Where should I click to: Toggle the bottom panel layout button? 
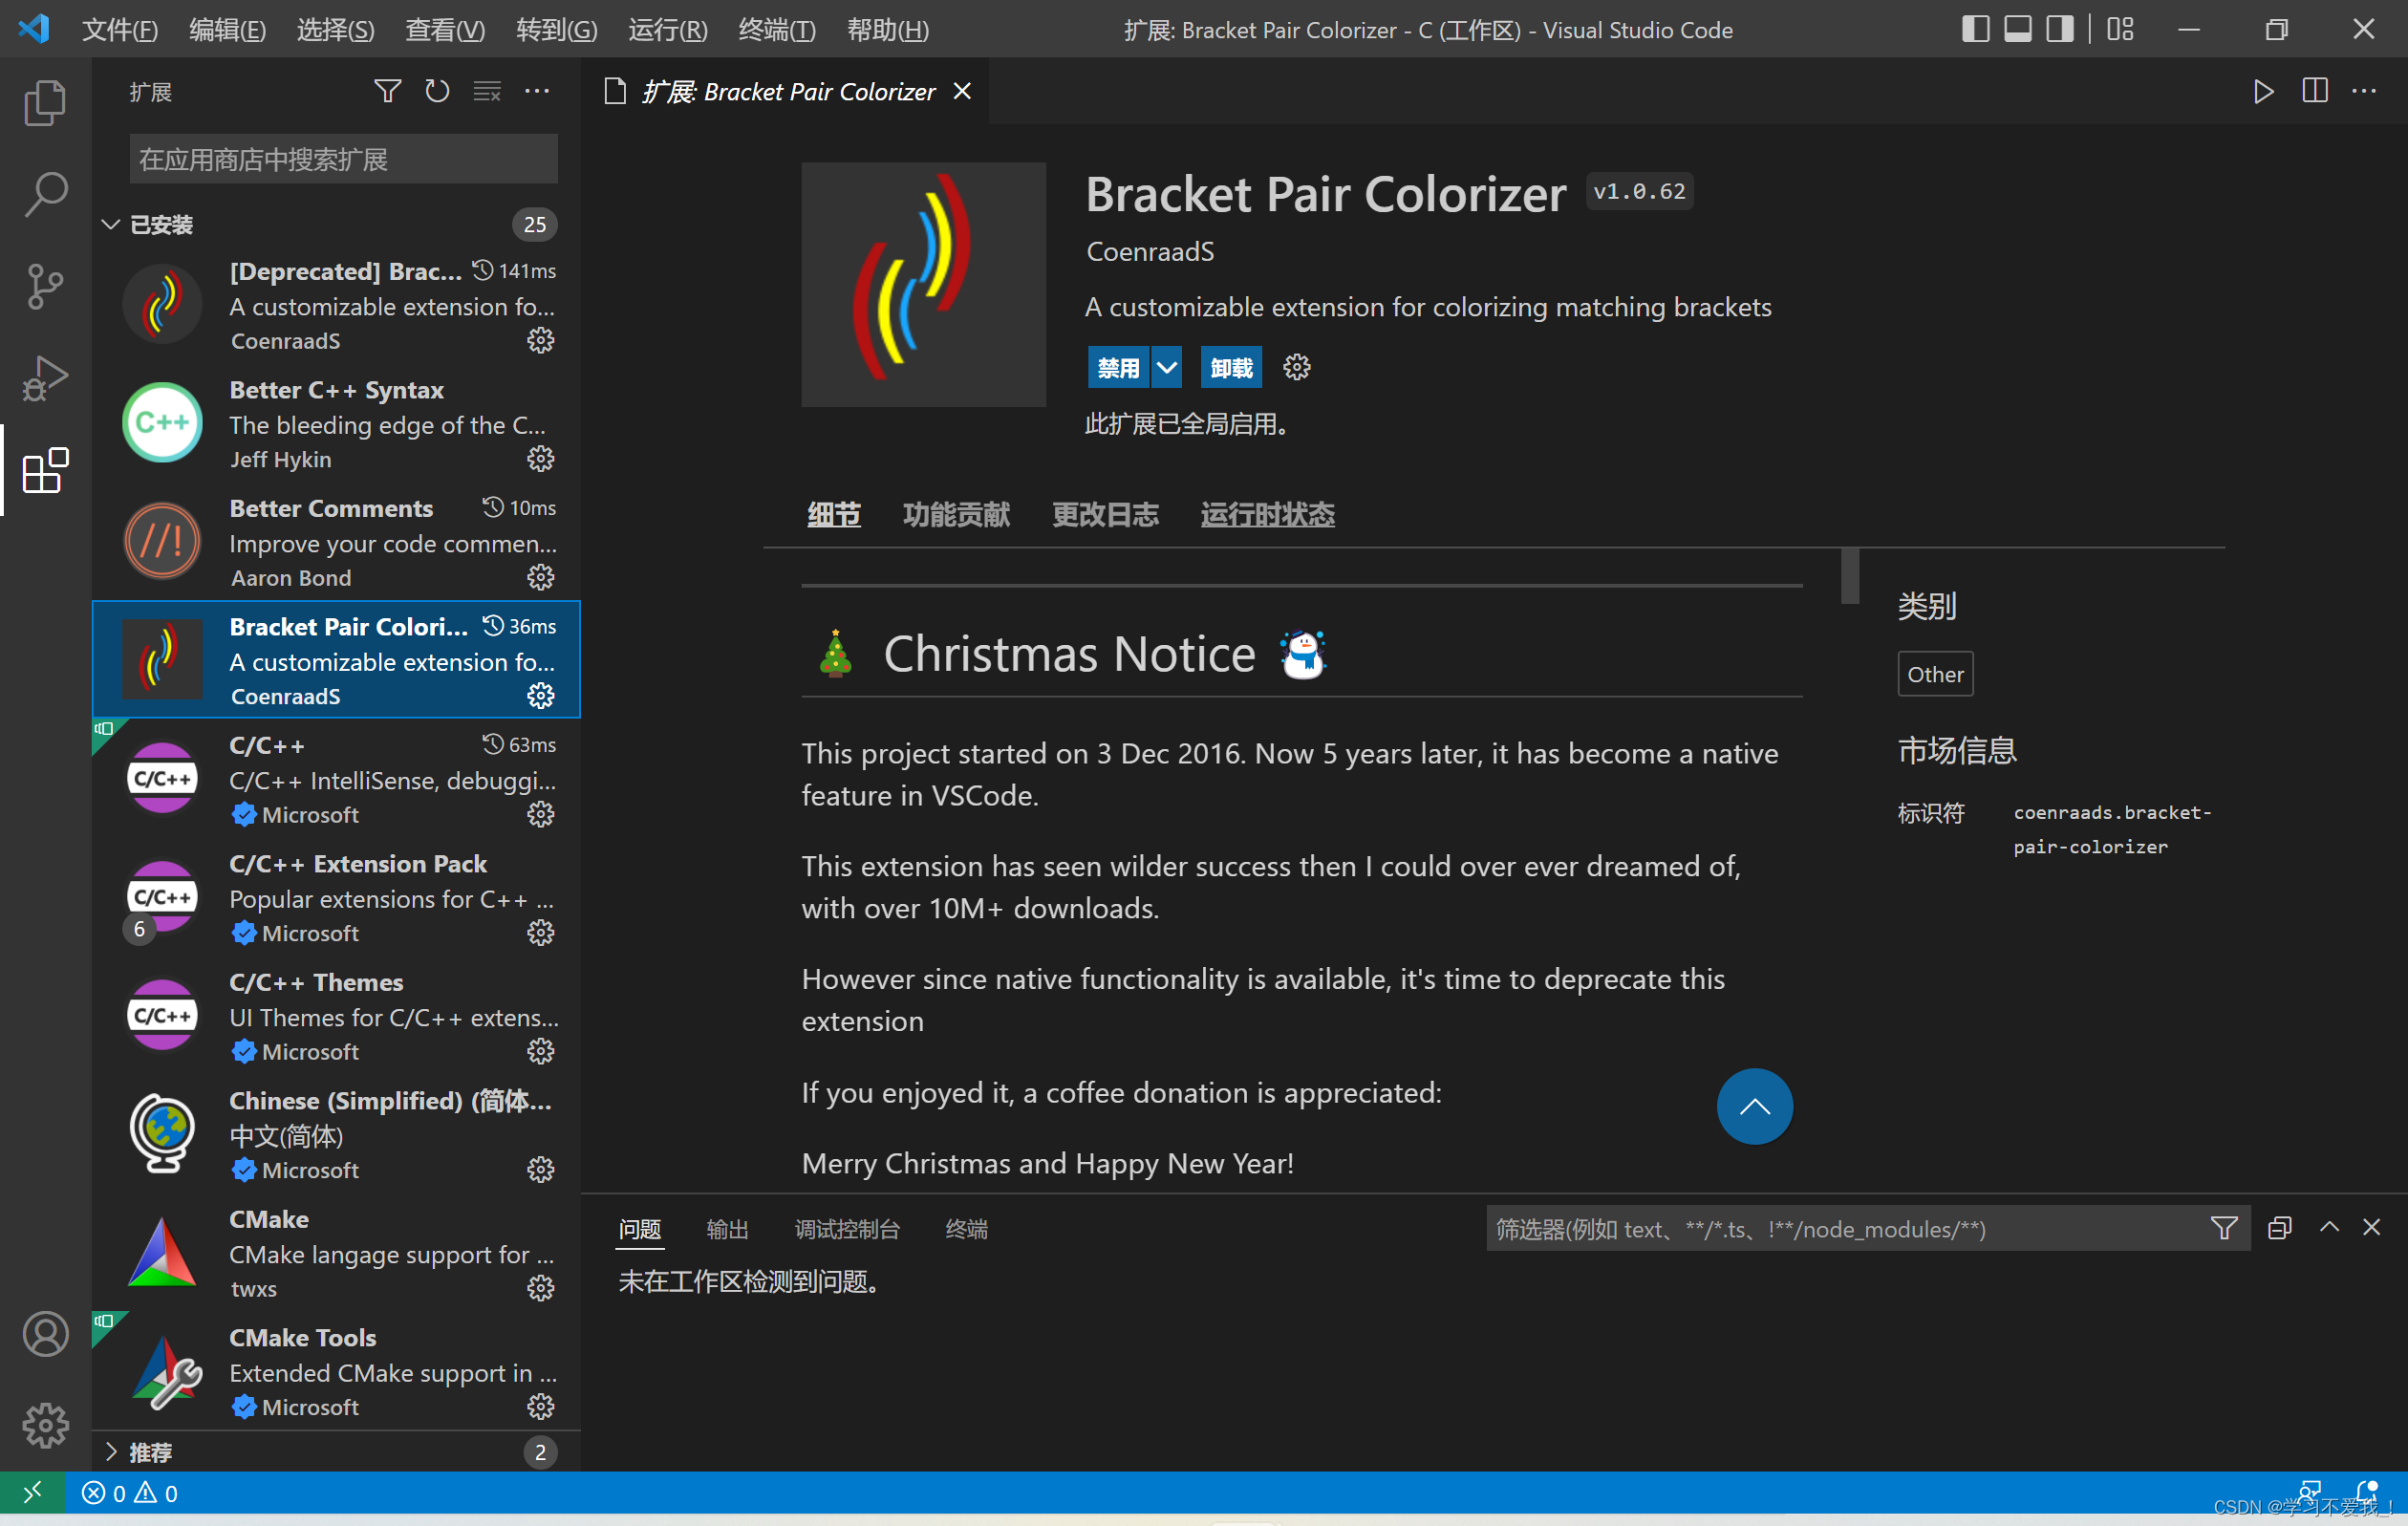(x=2017, y=29)
